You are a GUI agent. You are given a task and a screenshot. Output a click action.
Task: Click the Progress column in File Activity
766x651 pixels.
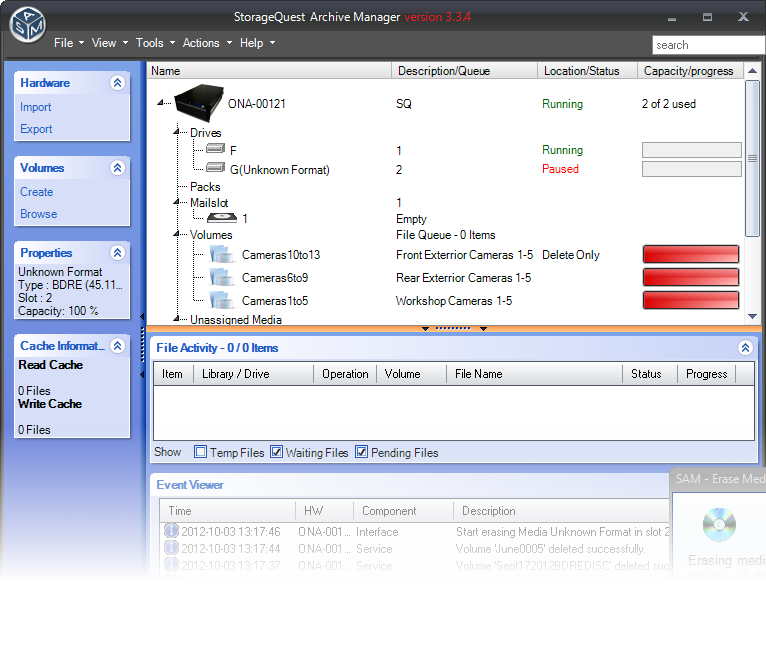tap(706, 374)
